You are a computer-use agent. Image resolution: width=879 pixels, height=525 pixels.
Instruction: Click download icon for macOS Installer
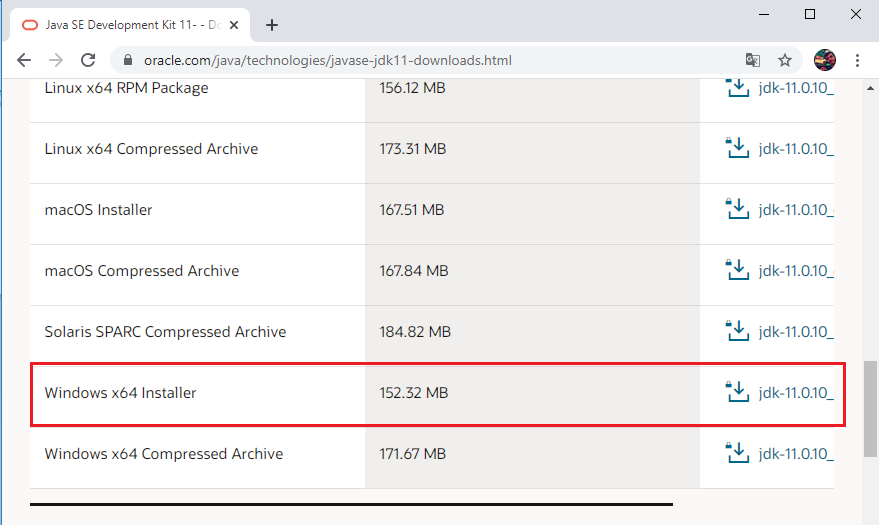coord(737,209)
